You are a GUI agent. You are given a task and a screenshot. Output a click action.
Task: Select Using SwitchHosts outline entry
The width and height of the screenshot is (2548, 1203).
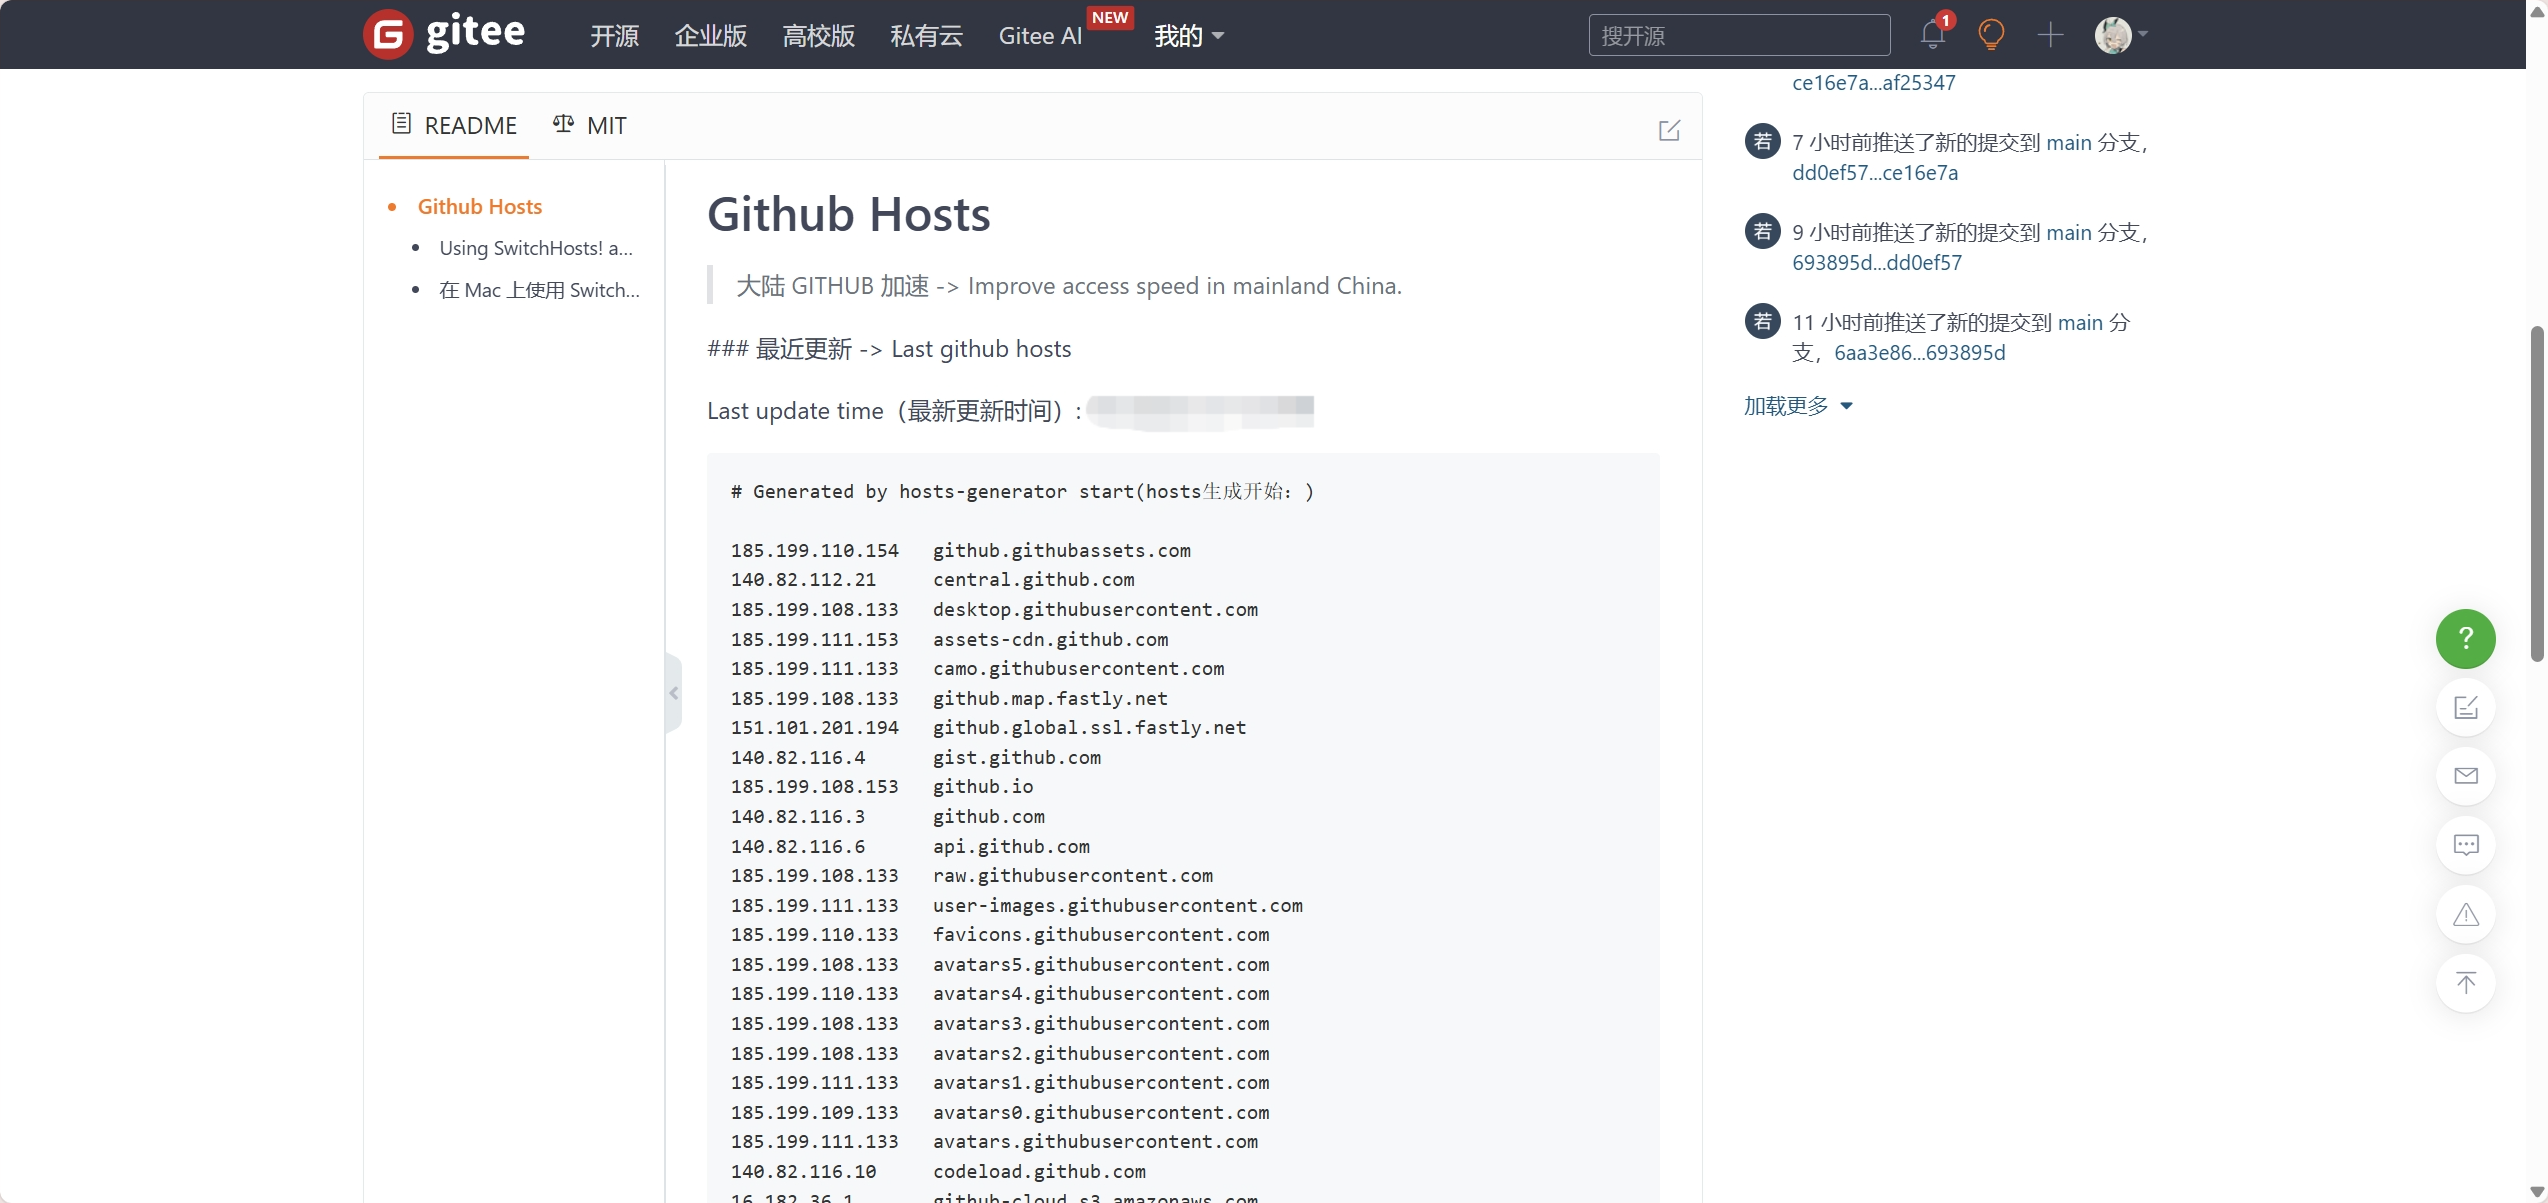536,248
